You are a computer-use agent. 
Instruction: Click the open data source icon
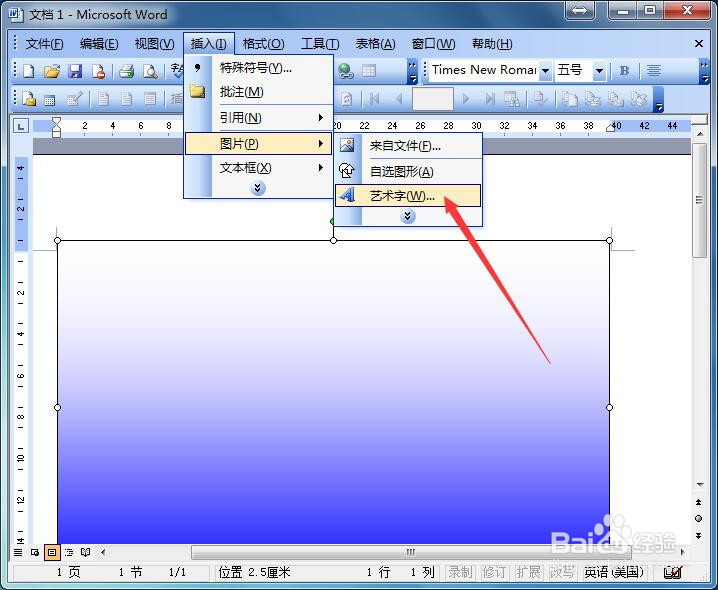pyautogui.click(x=49, y=99)
